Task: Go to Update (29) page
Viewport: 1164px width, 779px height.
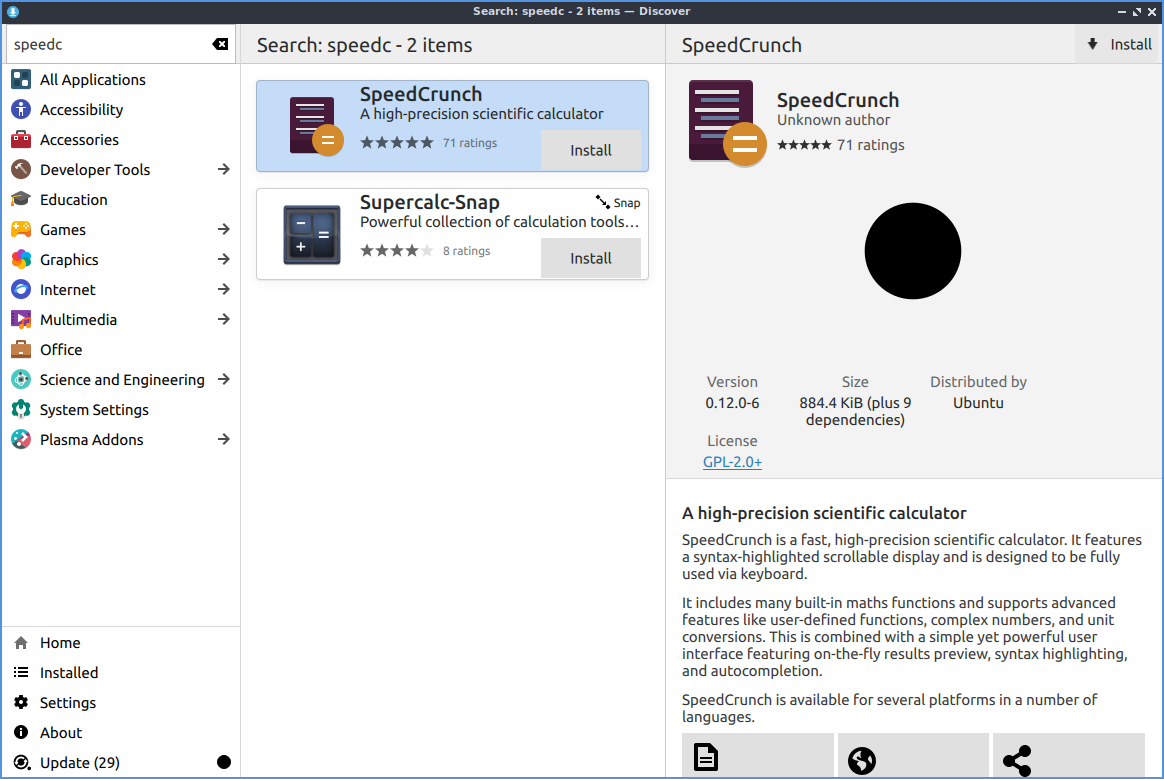Action: point(79,763)
